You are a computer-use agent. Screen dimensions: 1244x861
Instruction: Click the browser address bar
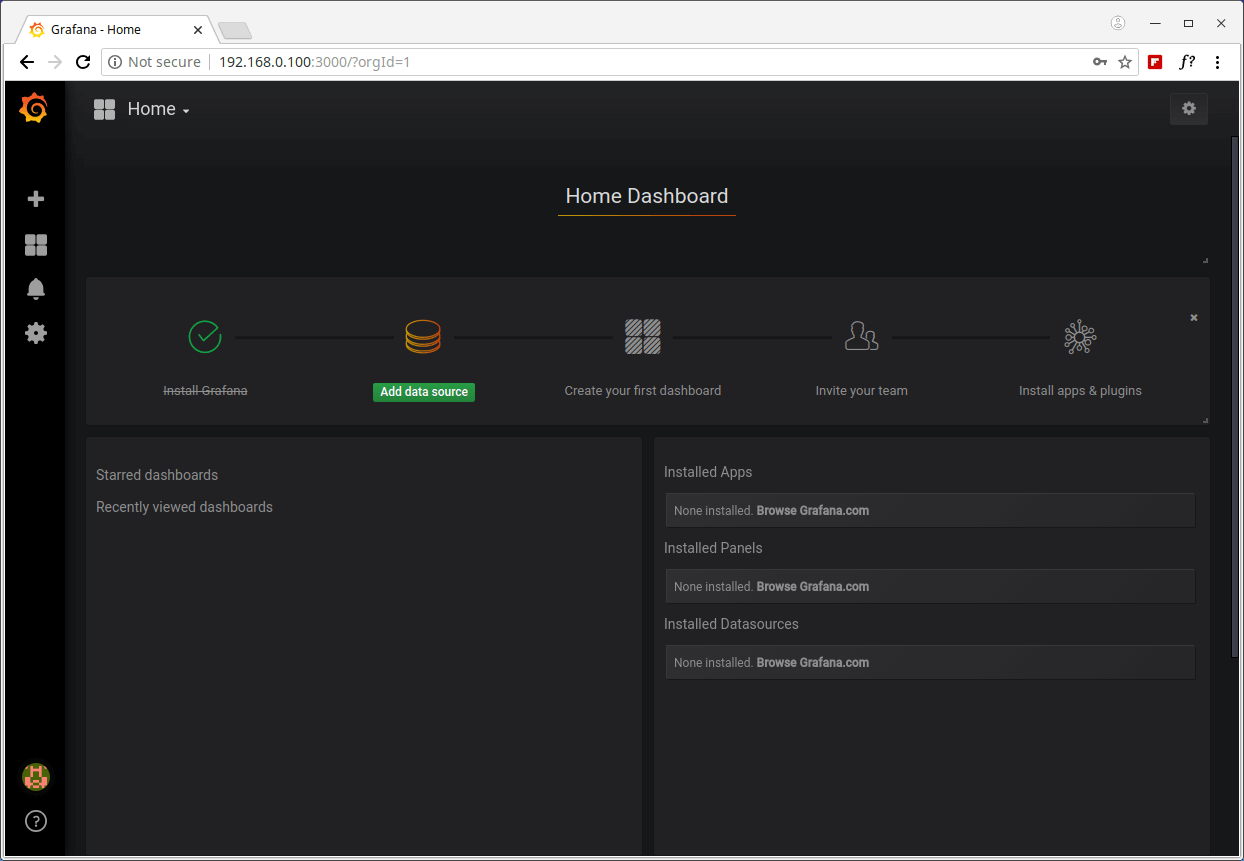[x=640, y=62]
